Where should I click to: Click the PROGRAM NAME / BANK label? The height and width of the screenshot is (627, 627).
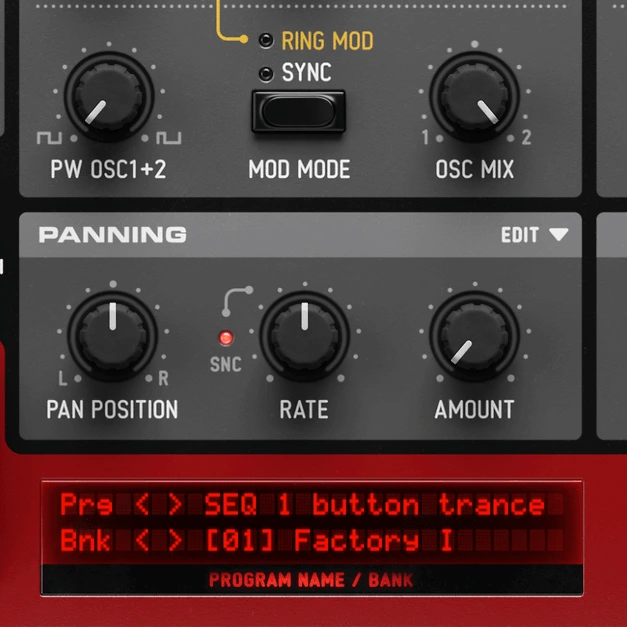coord(311,580)
